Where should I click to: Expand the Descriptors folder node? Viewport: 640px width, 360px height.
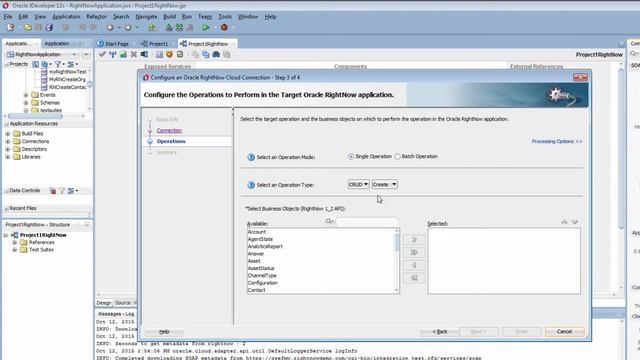(x=8, y=149)
